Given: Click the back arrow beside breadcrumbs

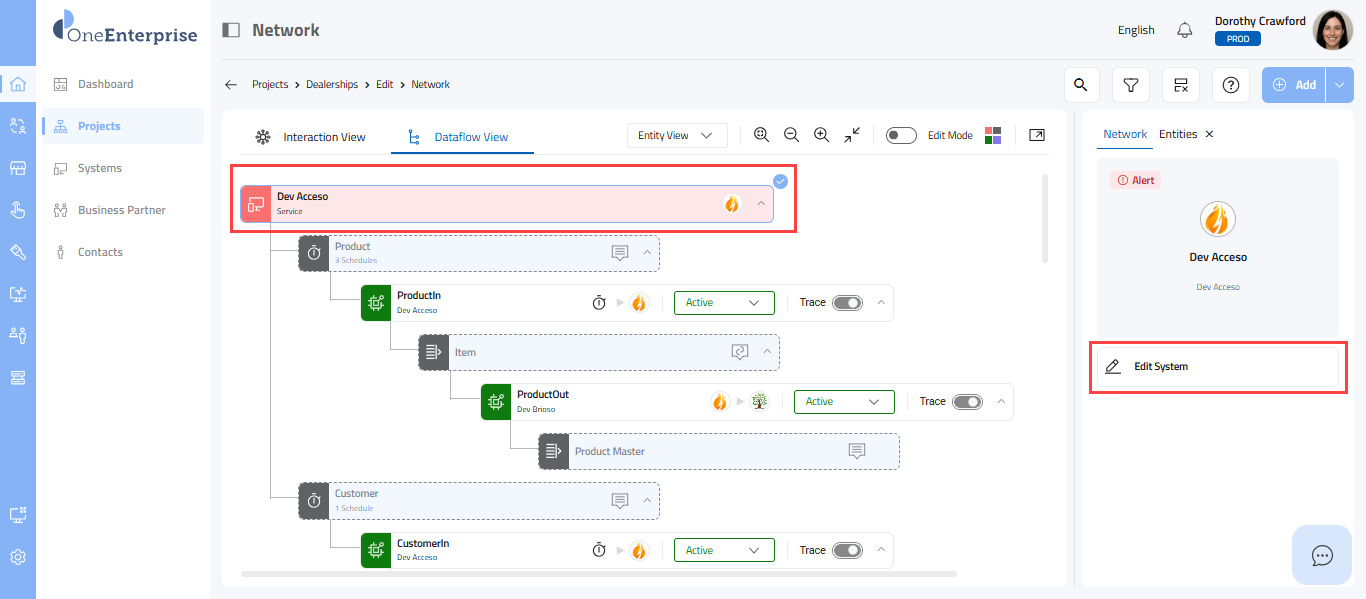Looking at the screenshot, I should pyautogui.click(x=231, y=85).
